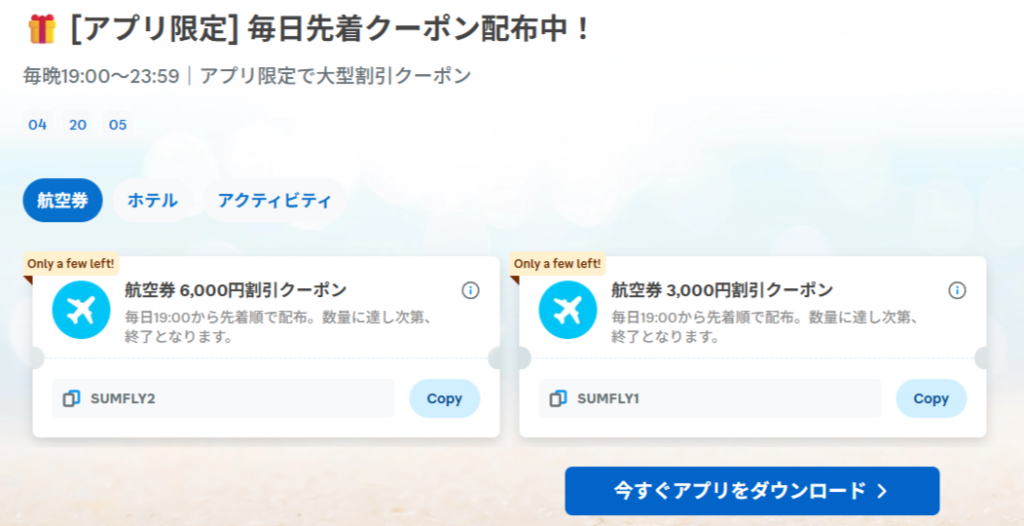Click the gift box icon in the heading
This screenshot has height=526, width=1024.
[42, 30]
